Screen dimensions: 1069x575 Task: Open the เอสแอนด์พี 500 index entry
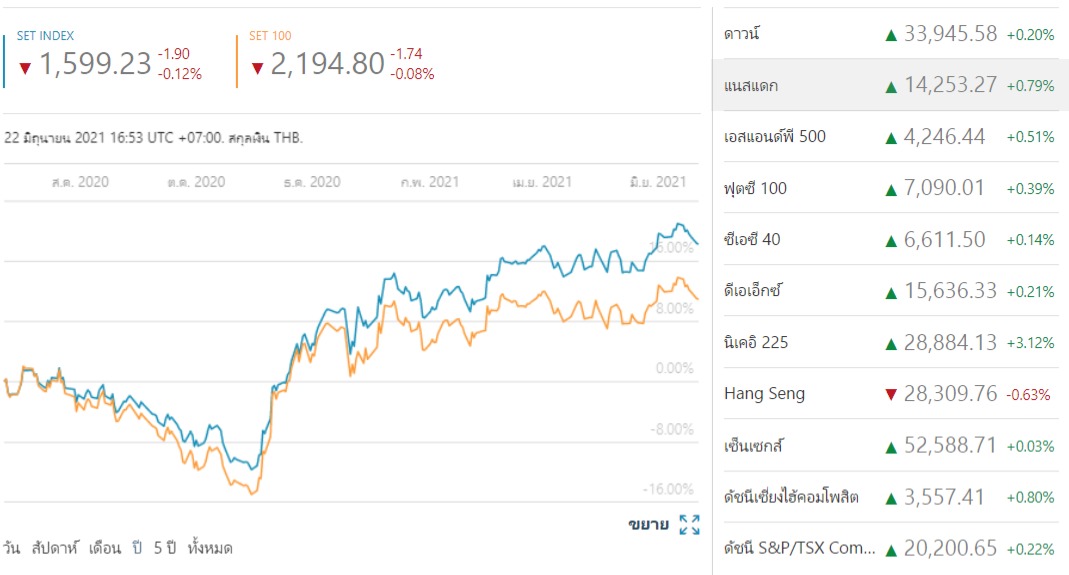[x=774, y=137]
